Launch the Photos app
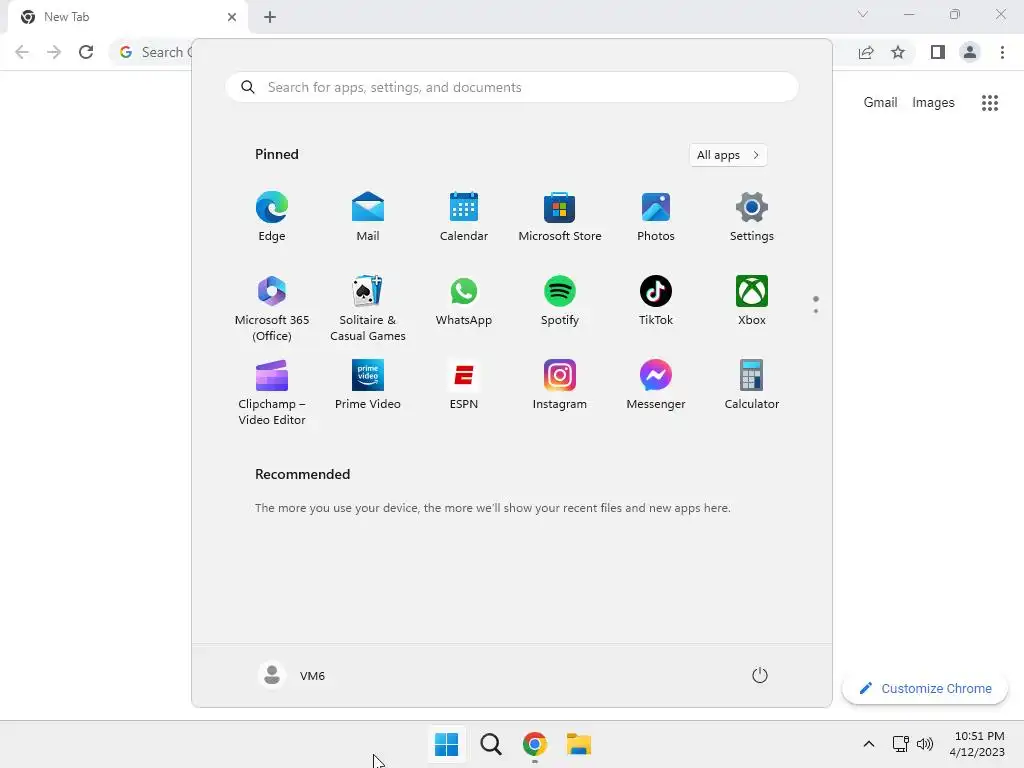1024x768 pixels. tap(656, 216)
